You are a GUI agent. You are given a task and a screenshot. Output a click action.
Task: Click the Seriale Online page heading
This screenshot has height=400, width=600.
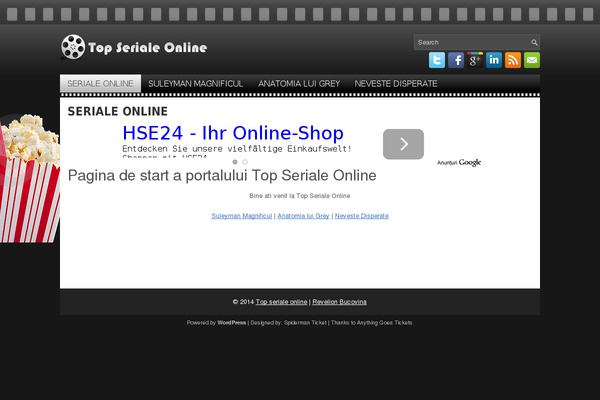click(x=117, y=111)
